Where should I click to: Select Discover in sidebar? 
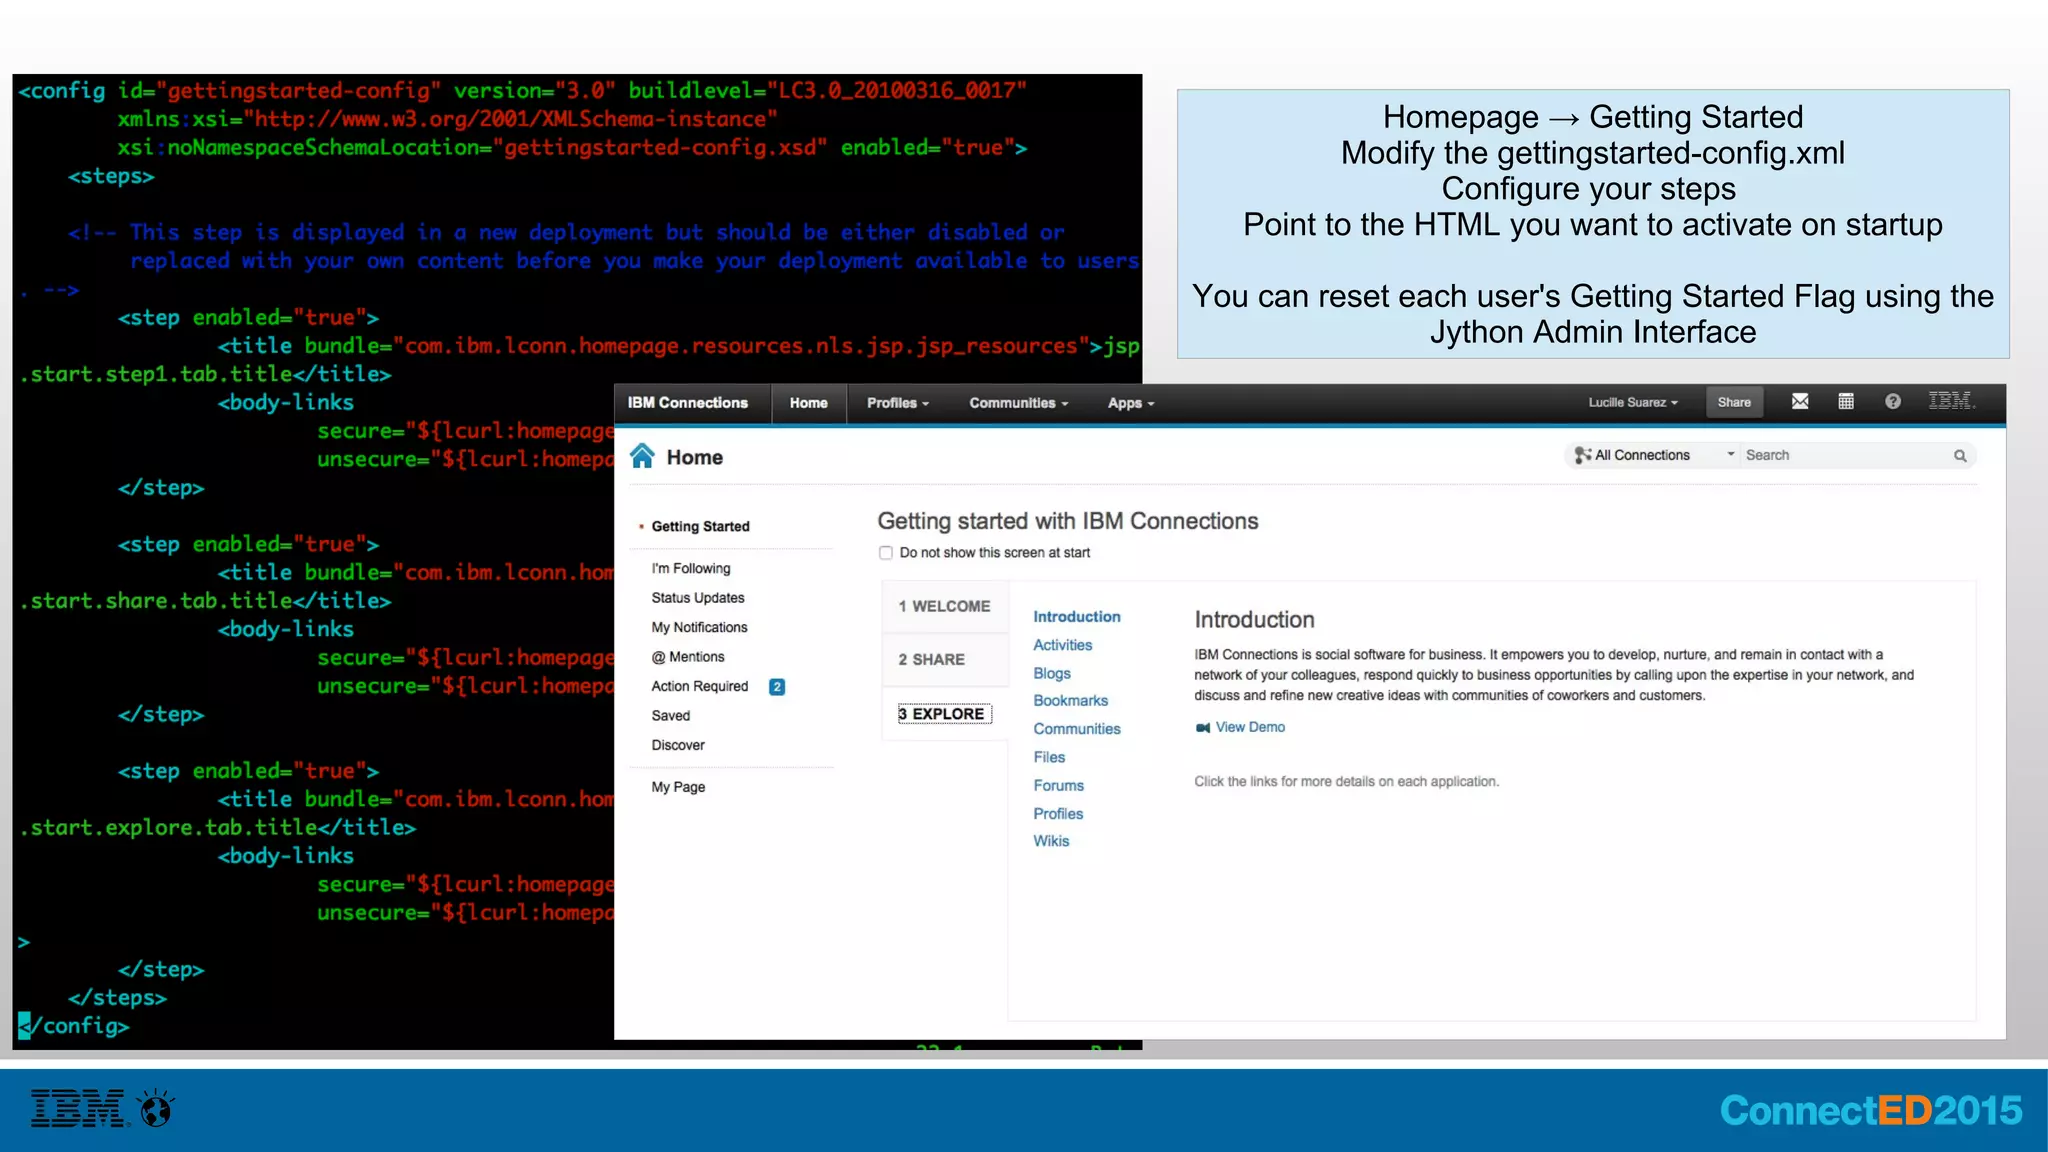678,745
